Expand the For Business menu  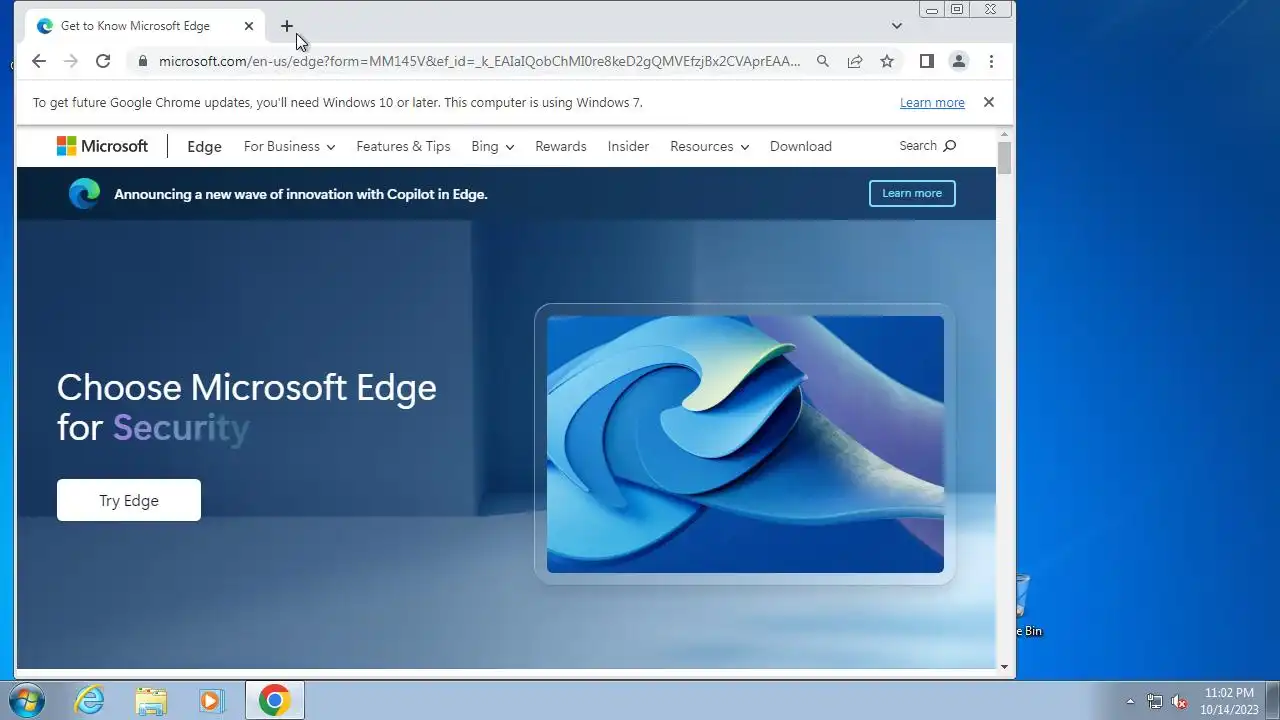pos(290,146)
